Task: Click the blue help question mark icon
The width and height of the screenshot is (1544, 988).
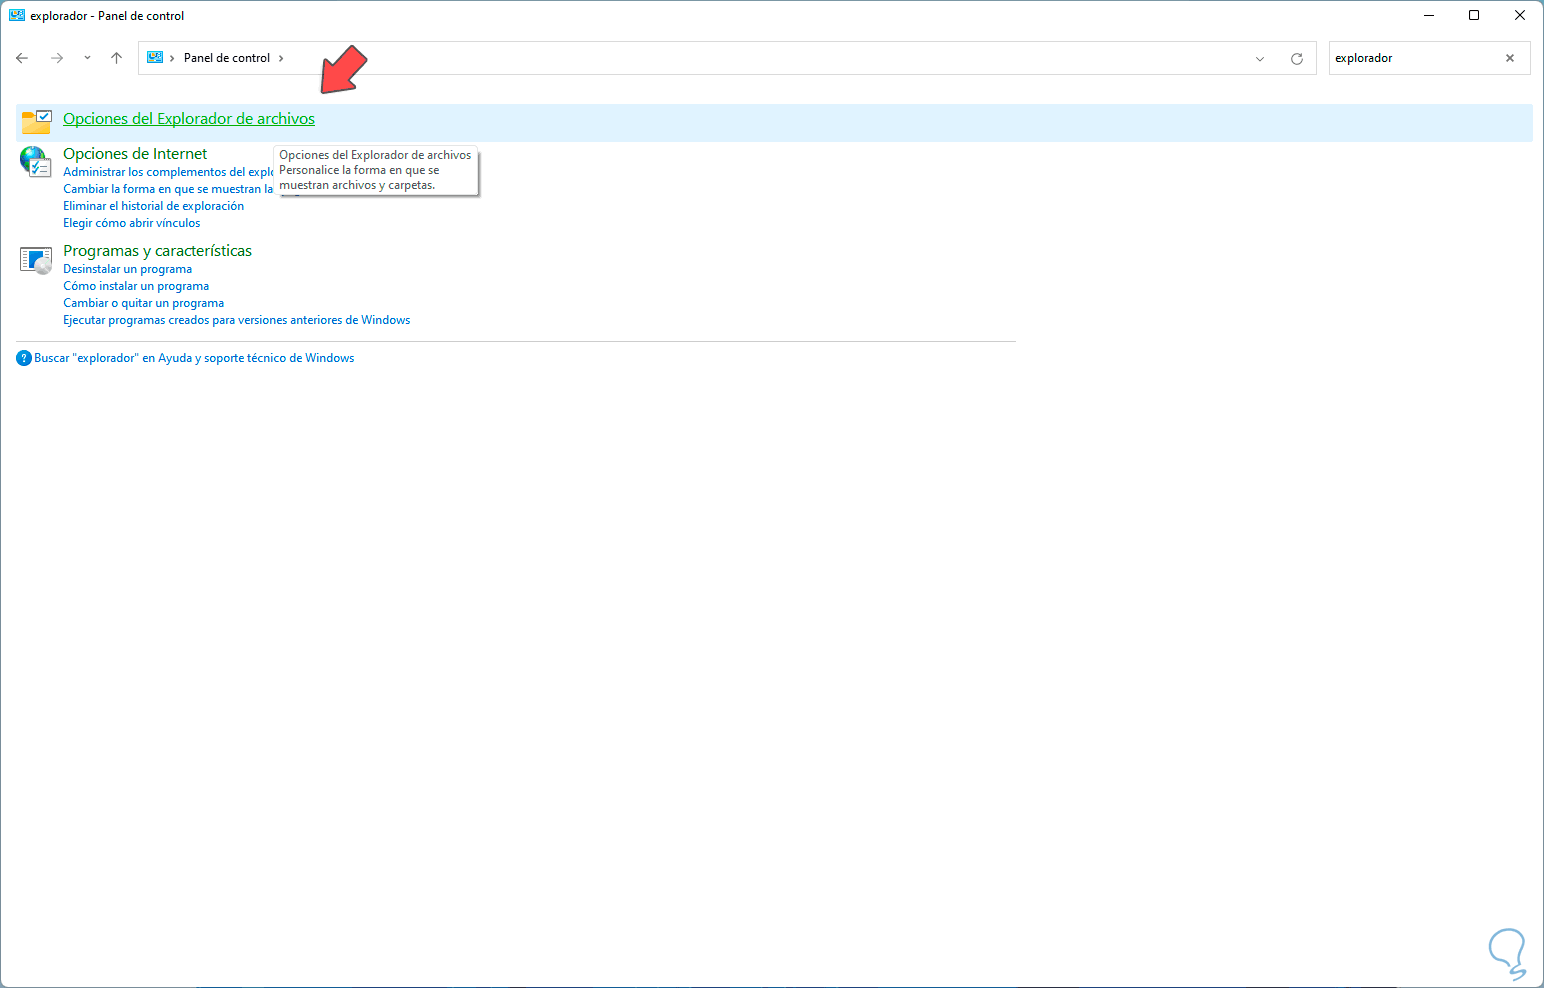Action: click(x=24, y=358)
